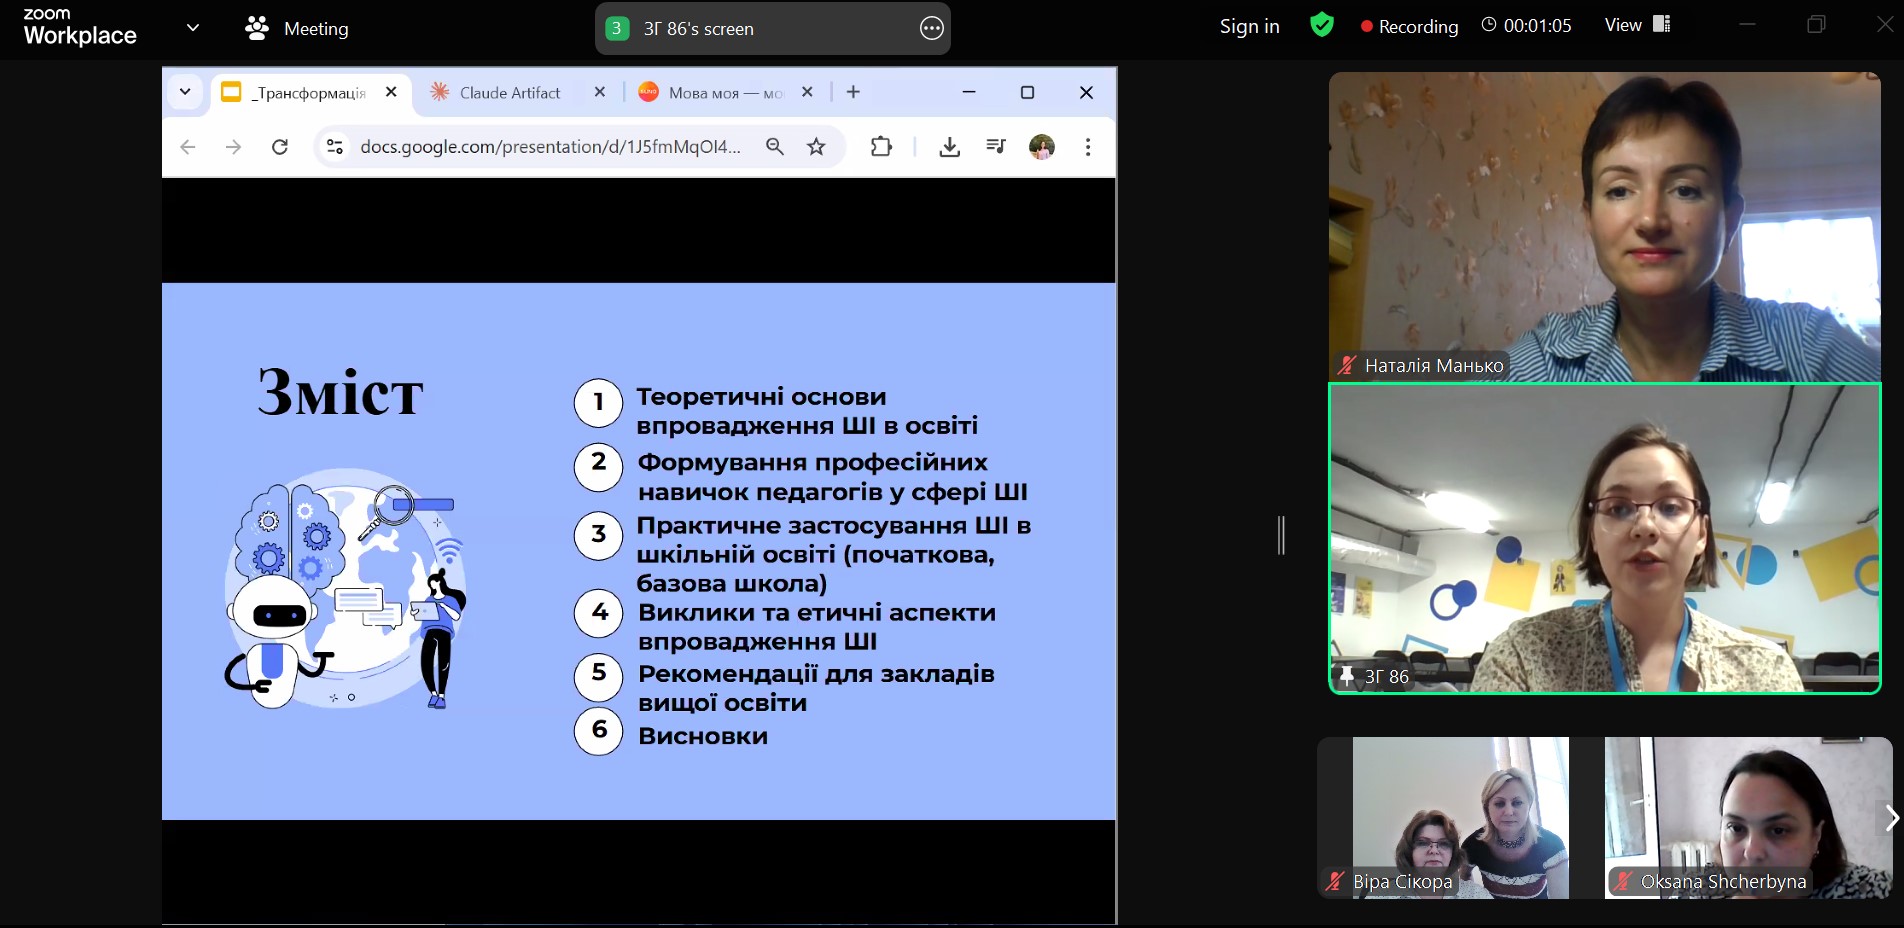Select Наталія Манько video thumbnail

[x=1604, y=226]
